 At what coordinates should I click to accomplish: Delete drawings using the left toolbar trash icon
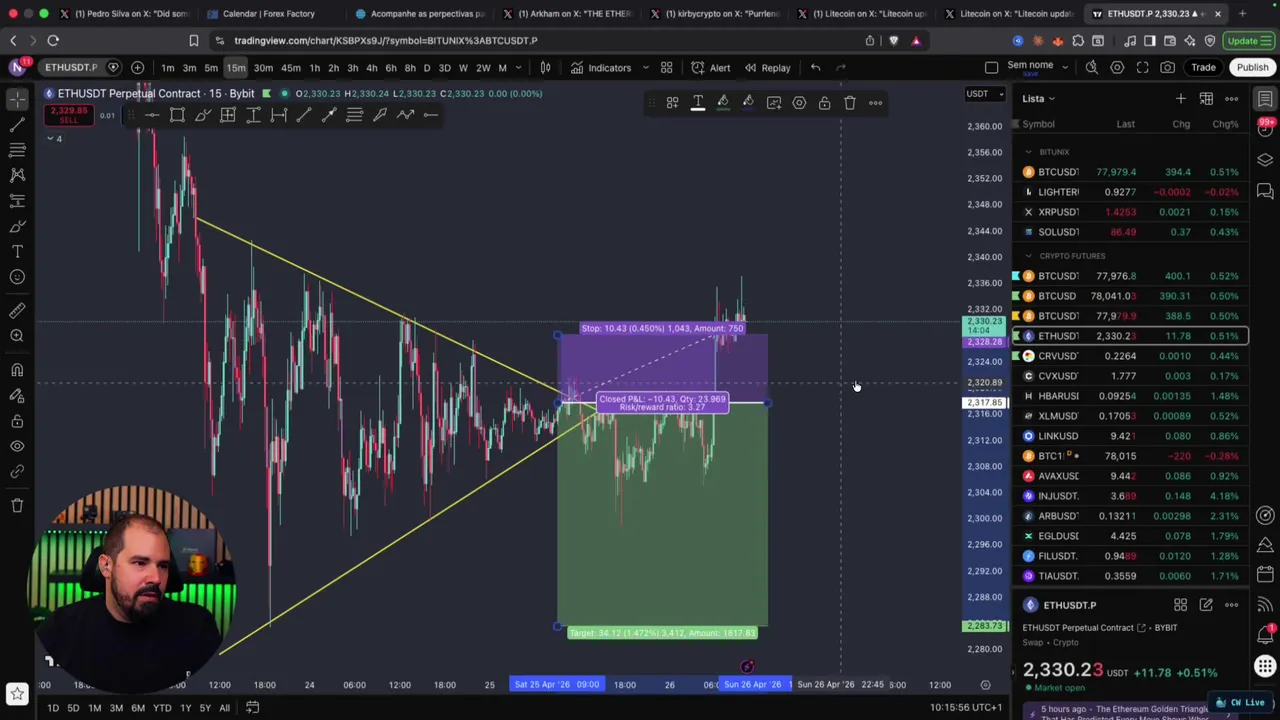point(17,505)
